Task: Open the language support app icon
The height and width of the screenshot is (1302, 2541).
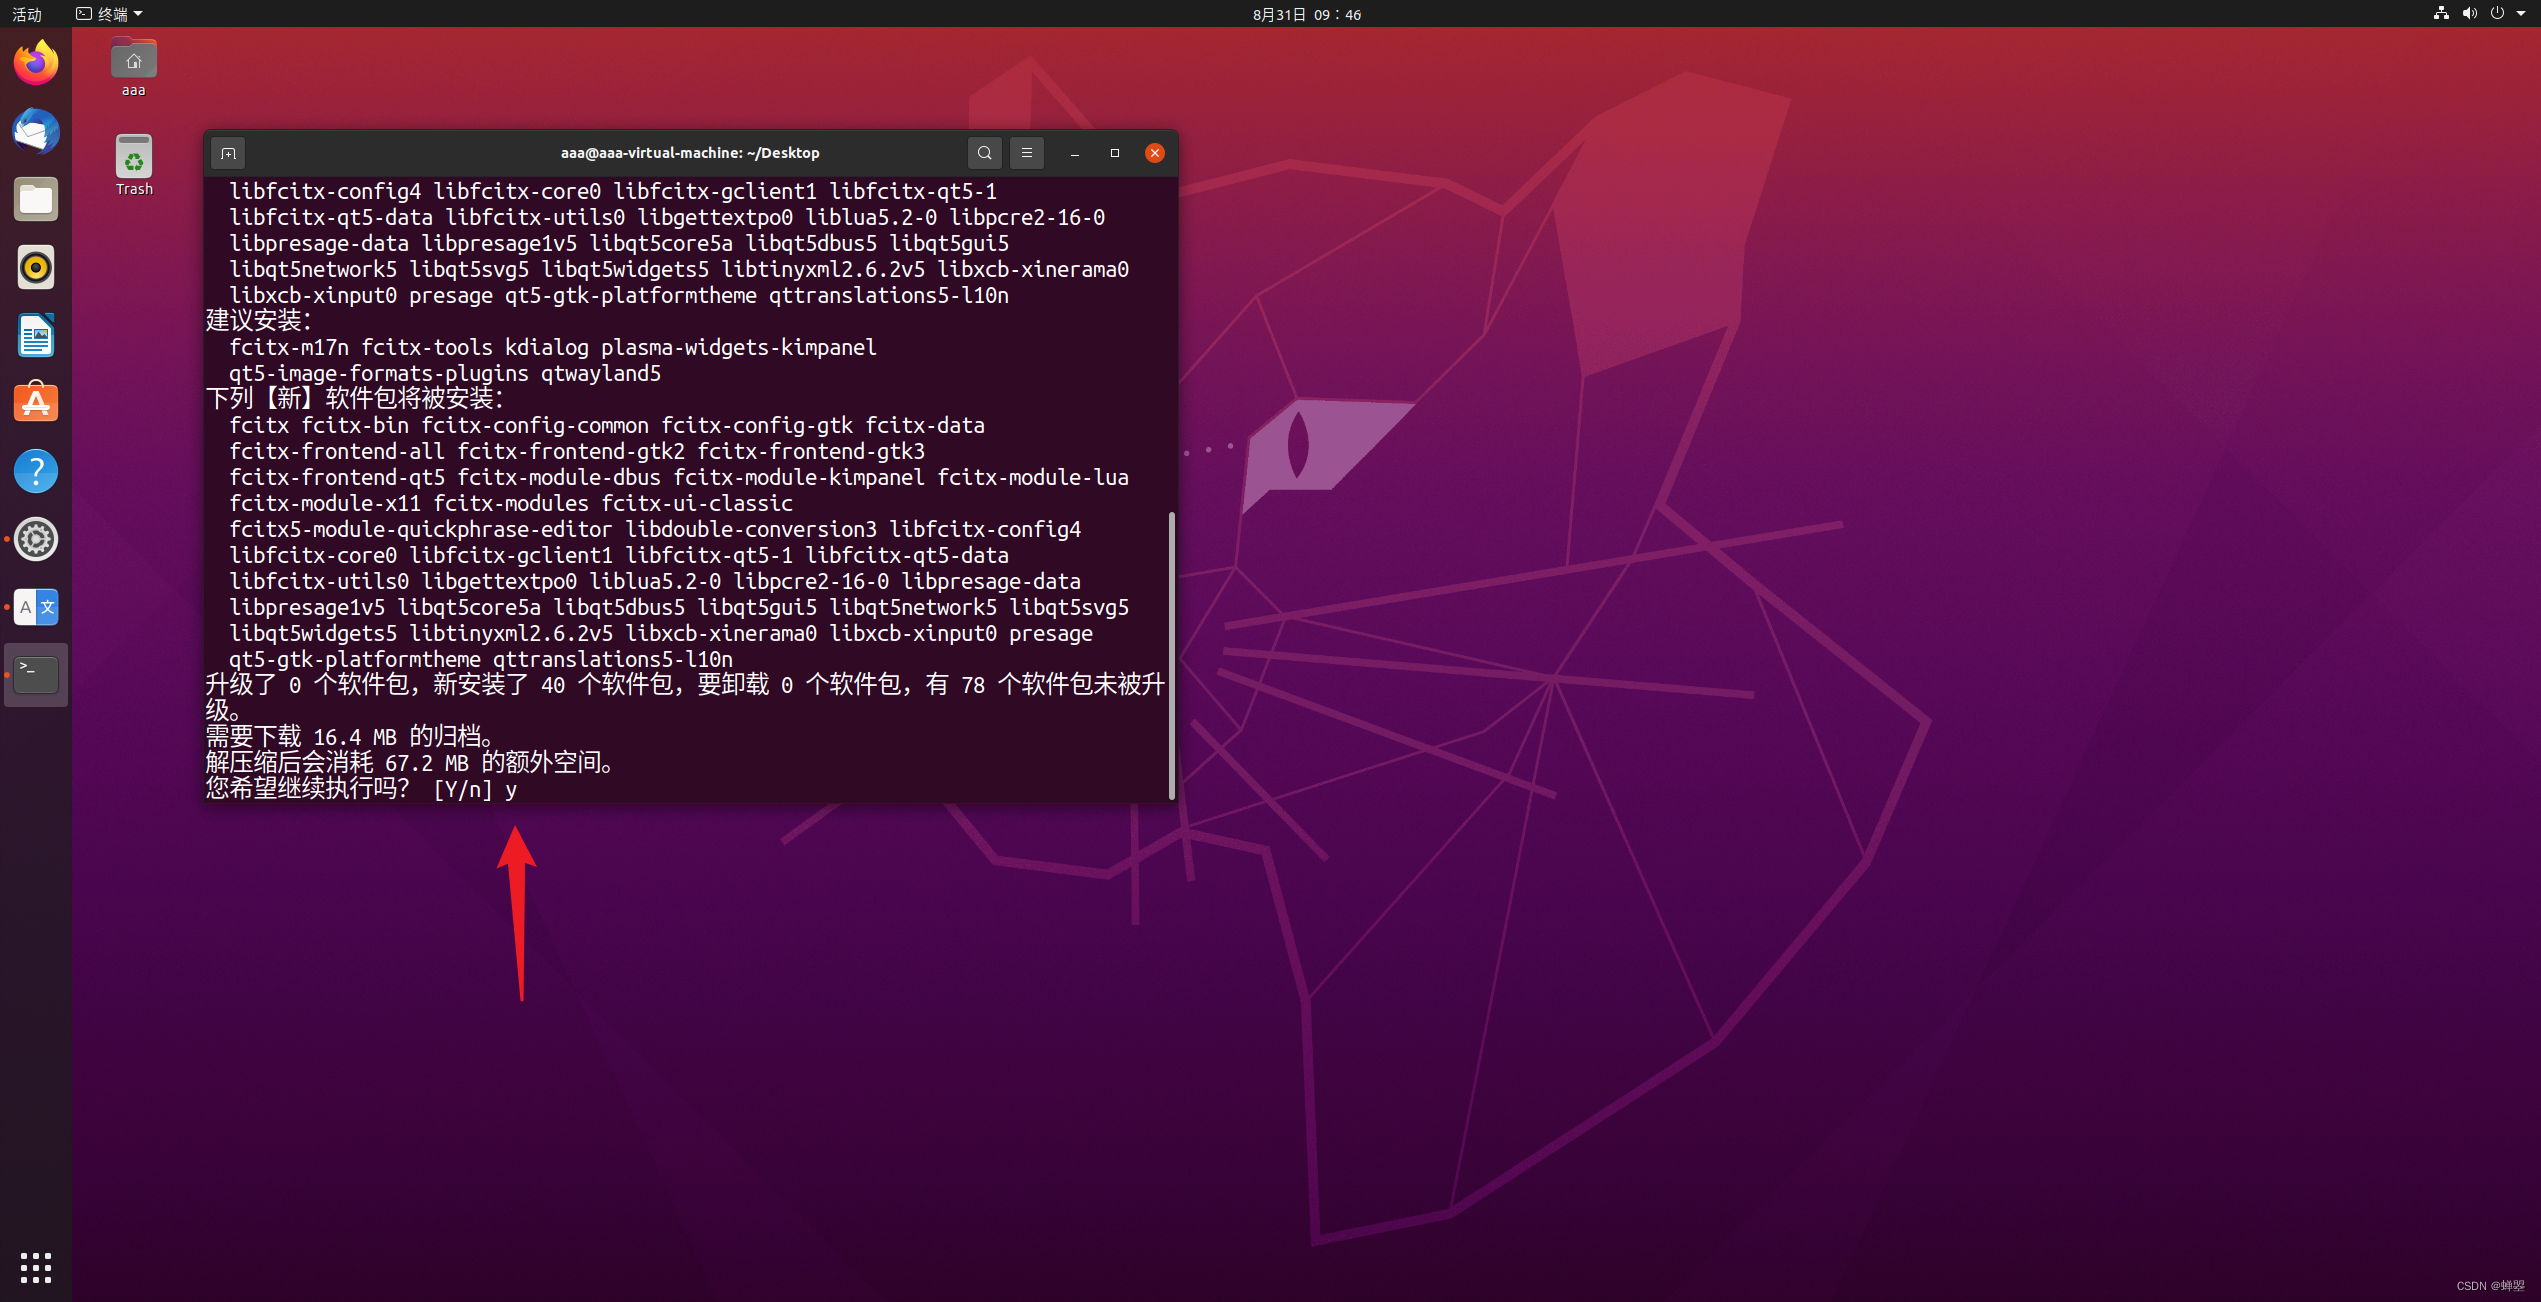Action: (x=36, y=607)
